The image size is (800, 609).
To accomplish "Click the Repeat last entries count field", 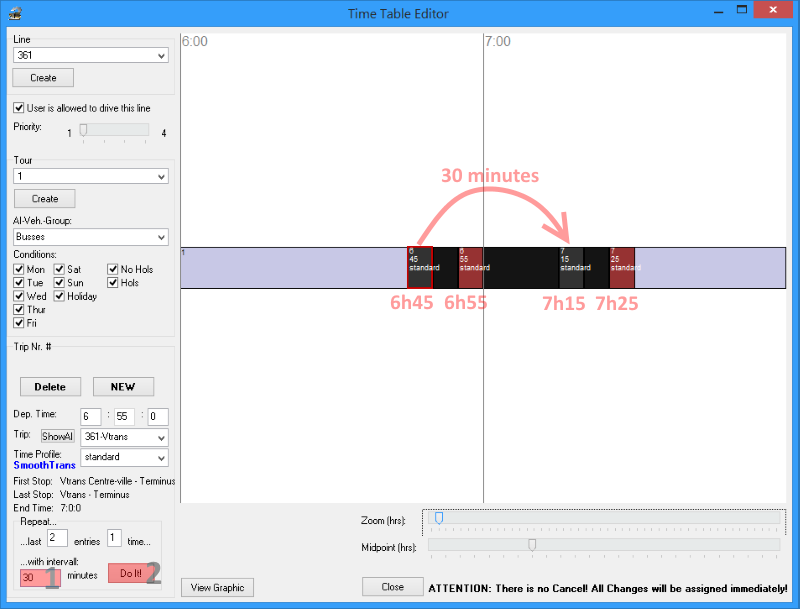I will 57,539.
